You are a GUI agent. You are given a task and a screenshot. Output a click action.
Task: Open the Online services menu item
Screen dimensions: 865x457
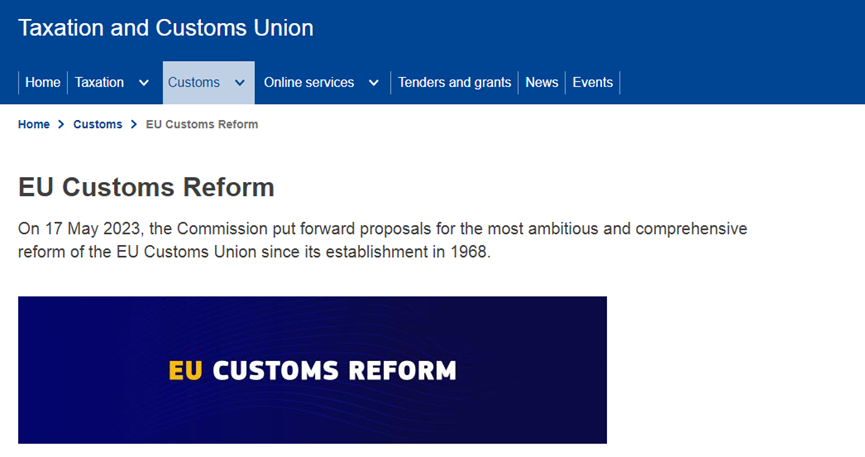tap(309, 82)
